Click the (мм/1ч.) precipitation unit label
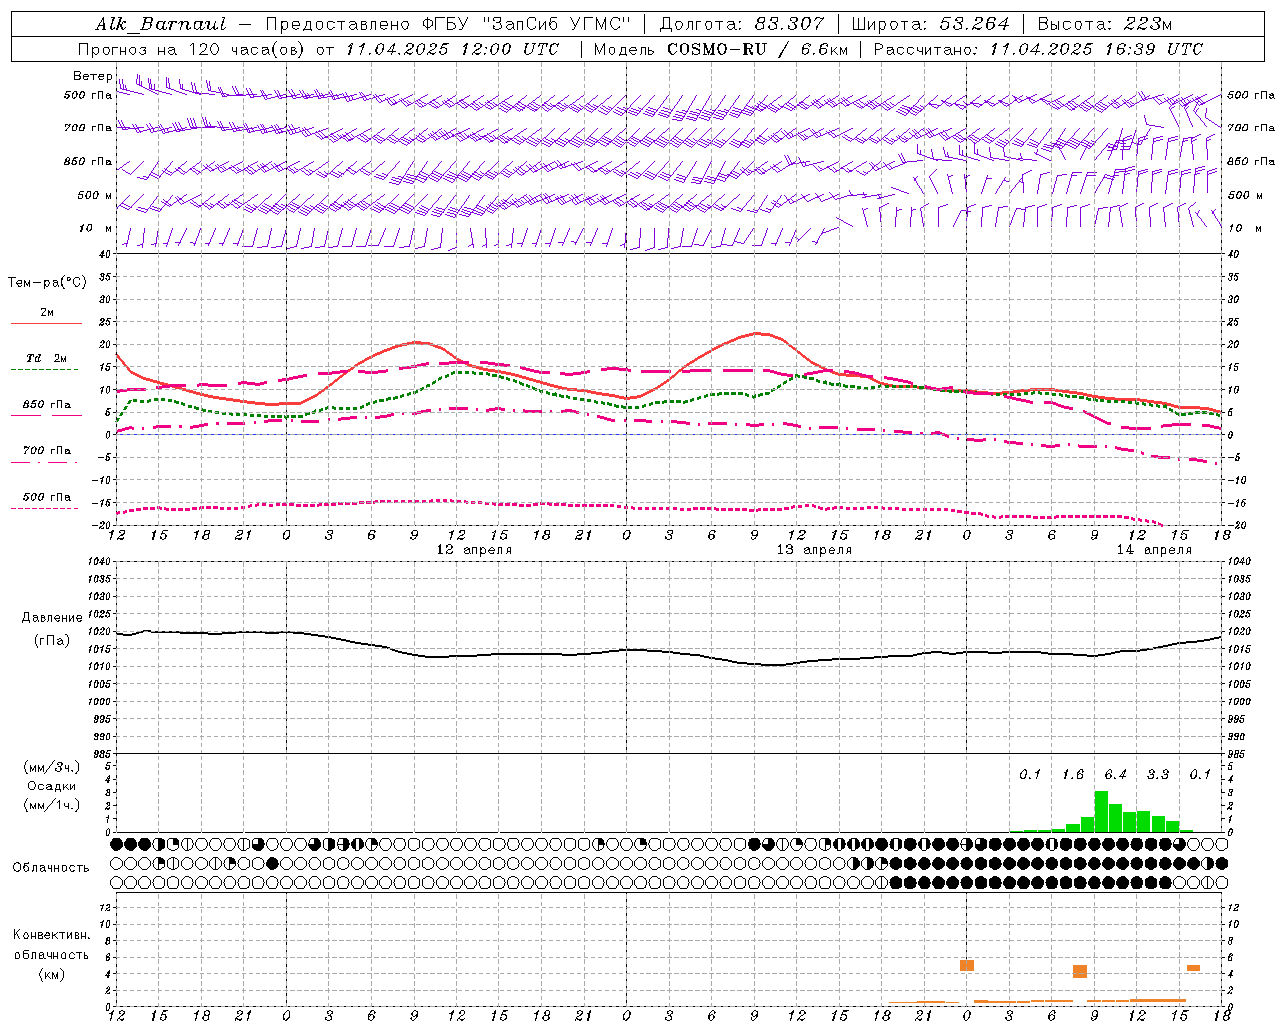The width and height of the screenshot is (1280, 1024). pyautogui.click(x=51, y=805)
